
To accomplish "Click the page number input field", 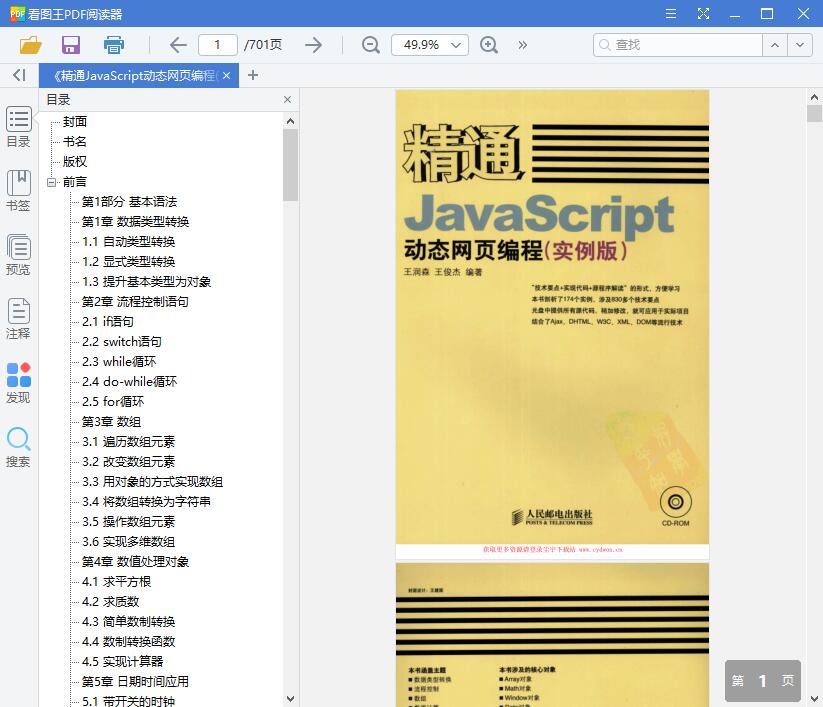I will pyautogui.click(x=218, y=45).
